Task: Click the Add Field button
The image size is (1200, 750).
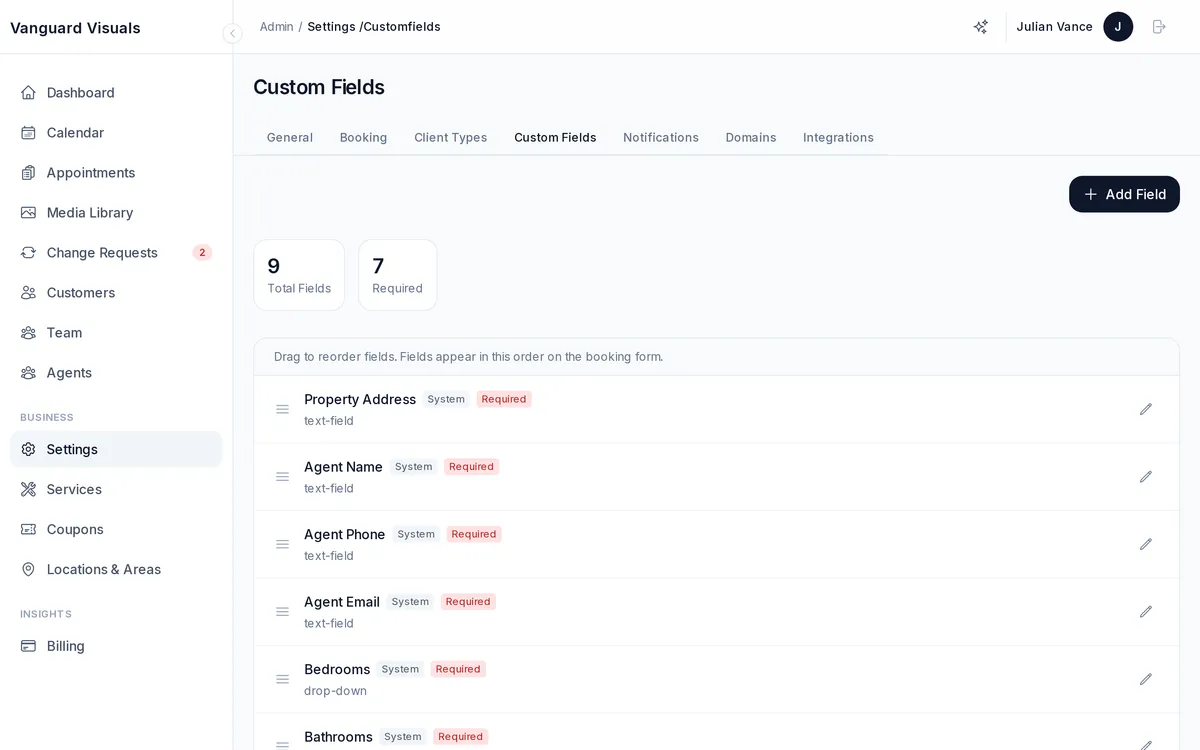Action: tap(1124, 194)
